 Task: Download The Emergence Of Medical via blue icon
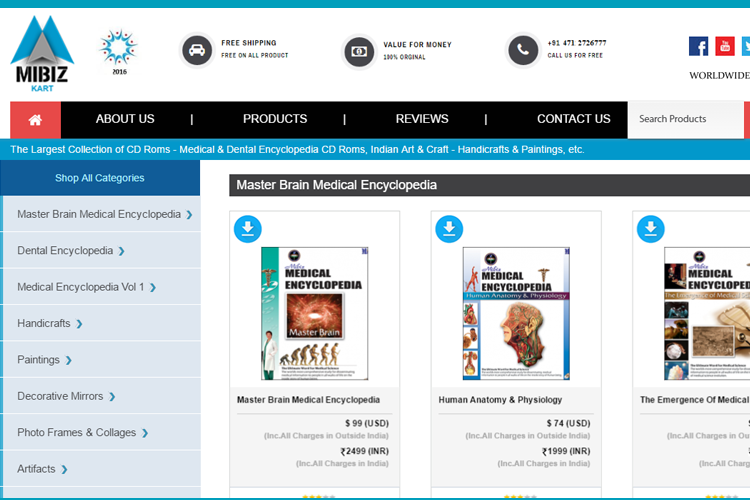pyautogui.click(x=651, y=229)
